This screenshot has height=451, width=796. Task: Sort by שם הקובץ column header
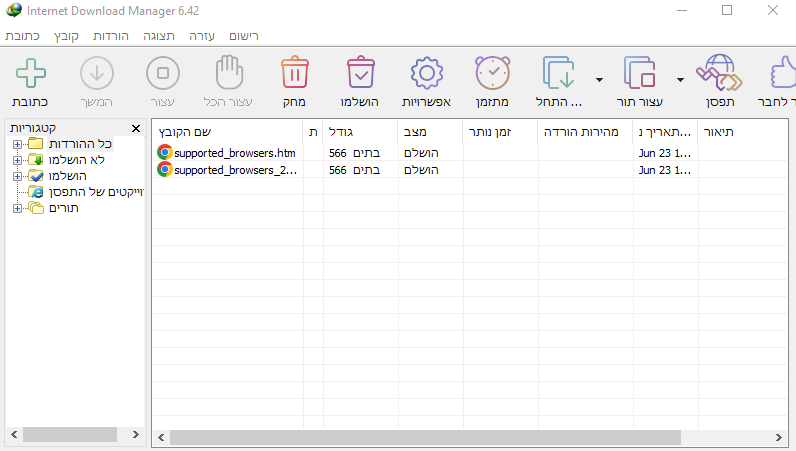[x=227, y=132]
